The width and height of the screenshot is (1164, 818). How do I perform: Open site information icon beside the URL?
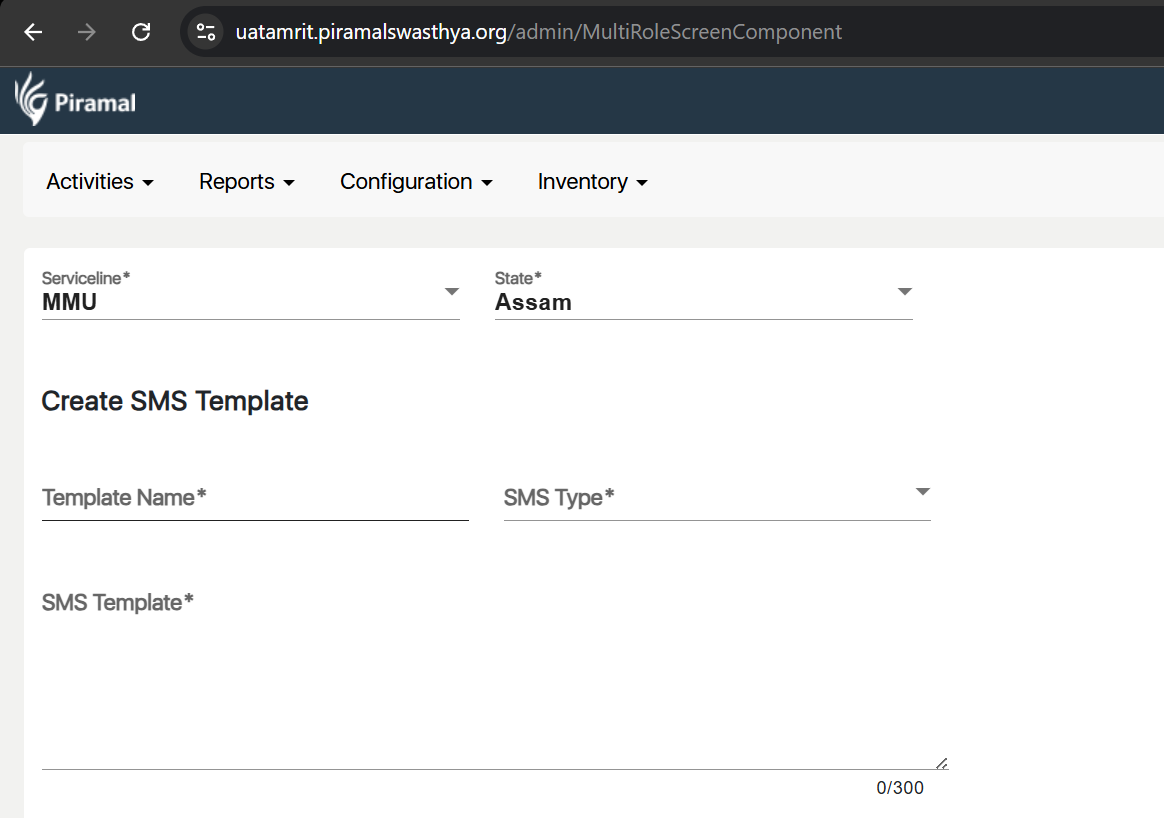[x=206, y=32]
